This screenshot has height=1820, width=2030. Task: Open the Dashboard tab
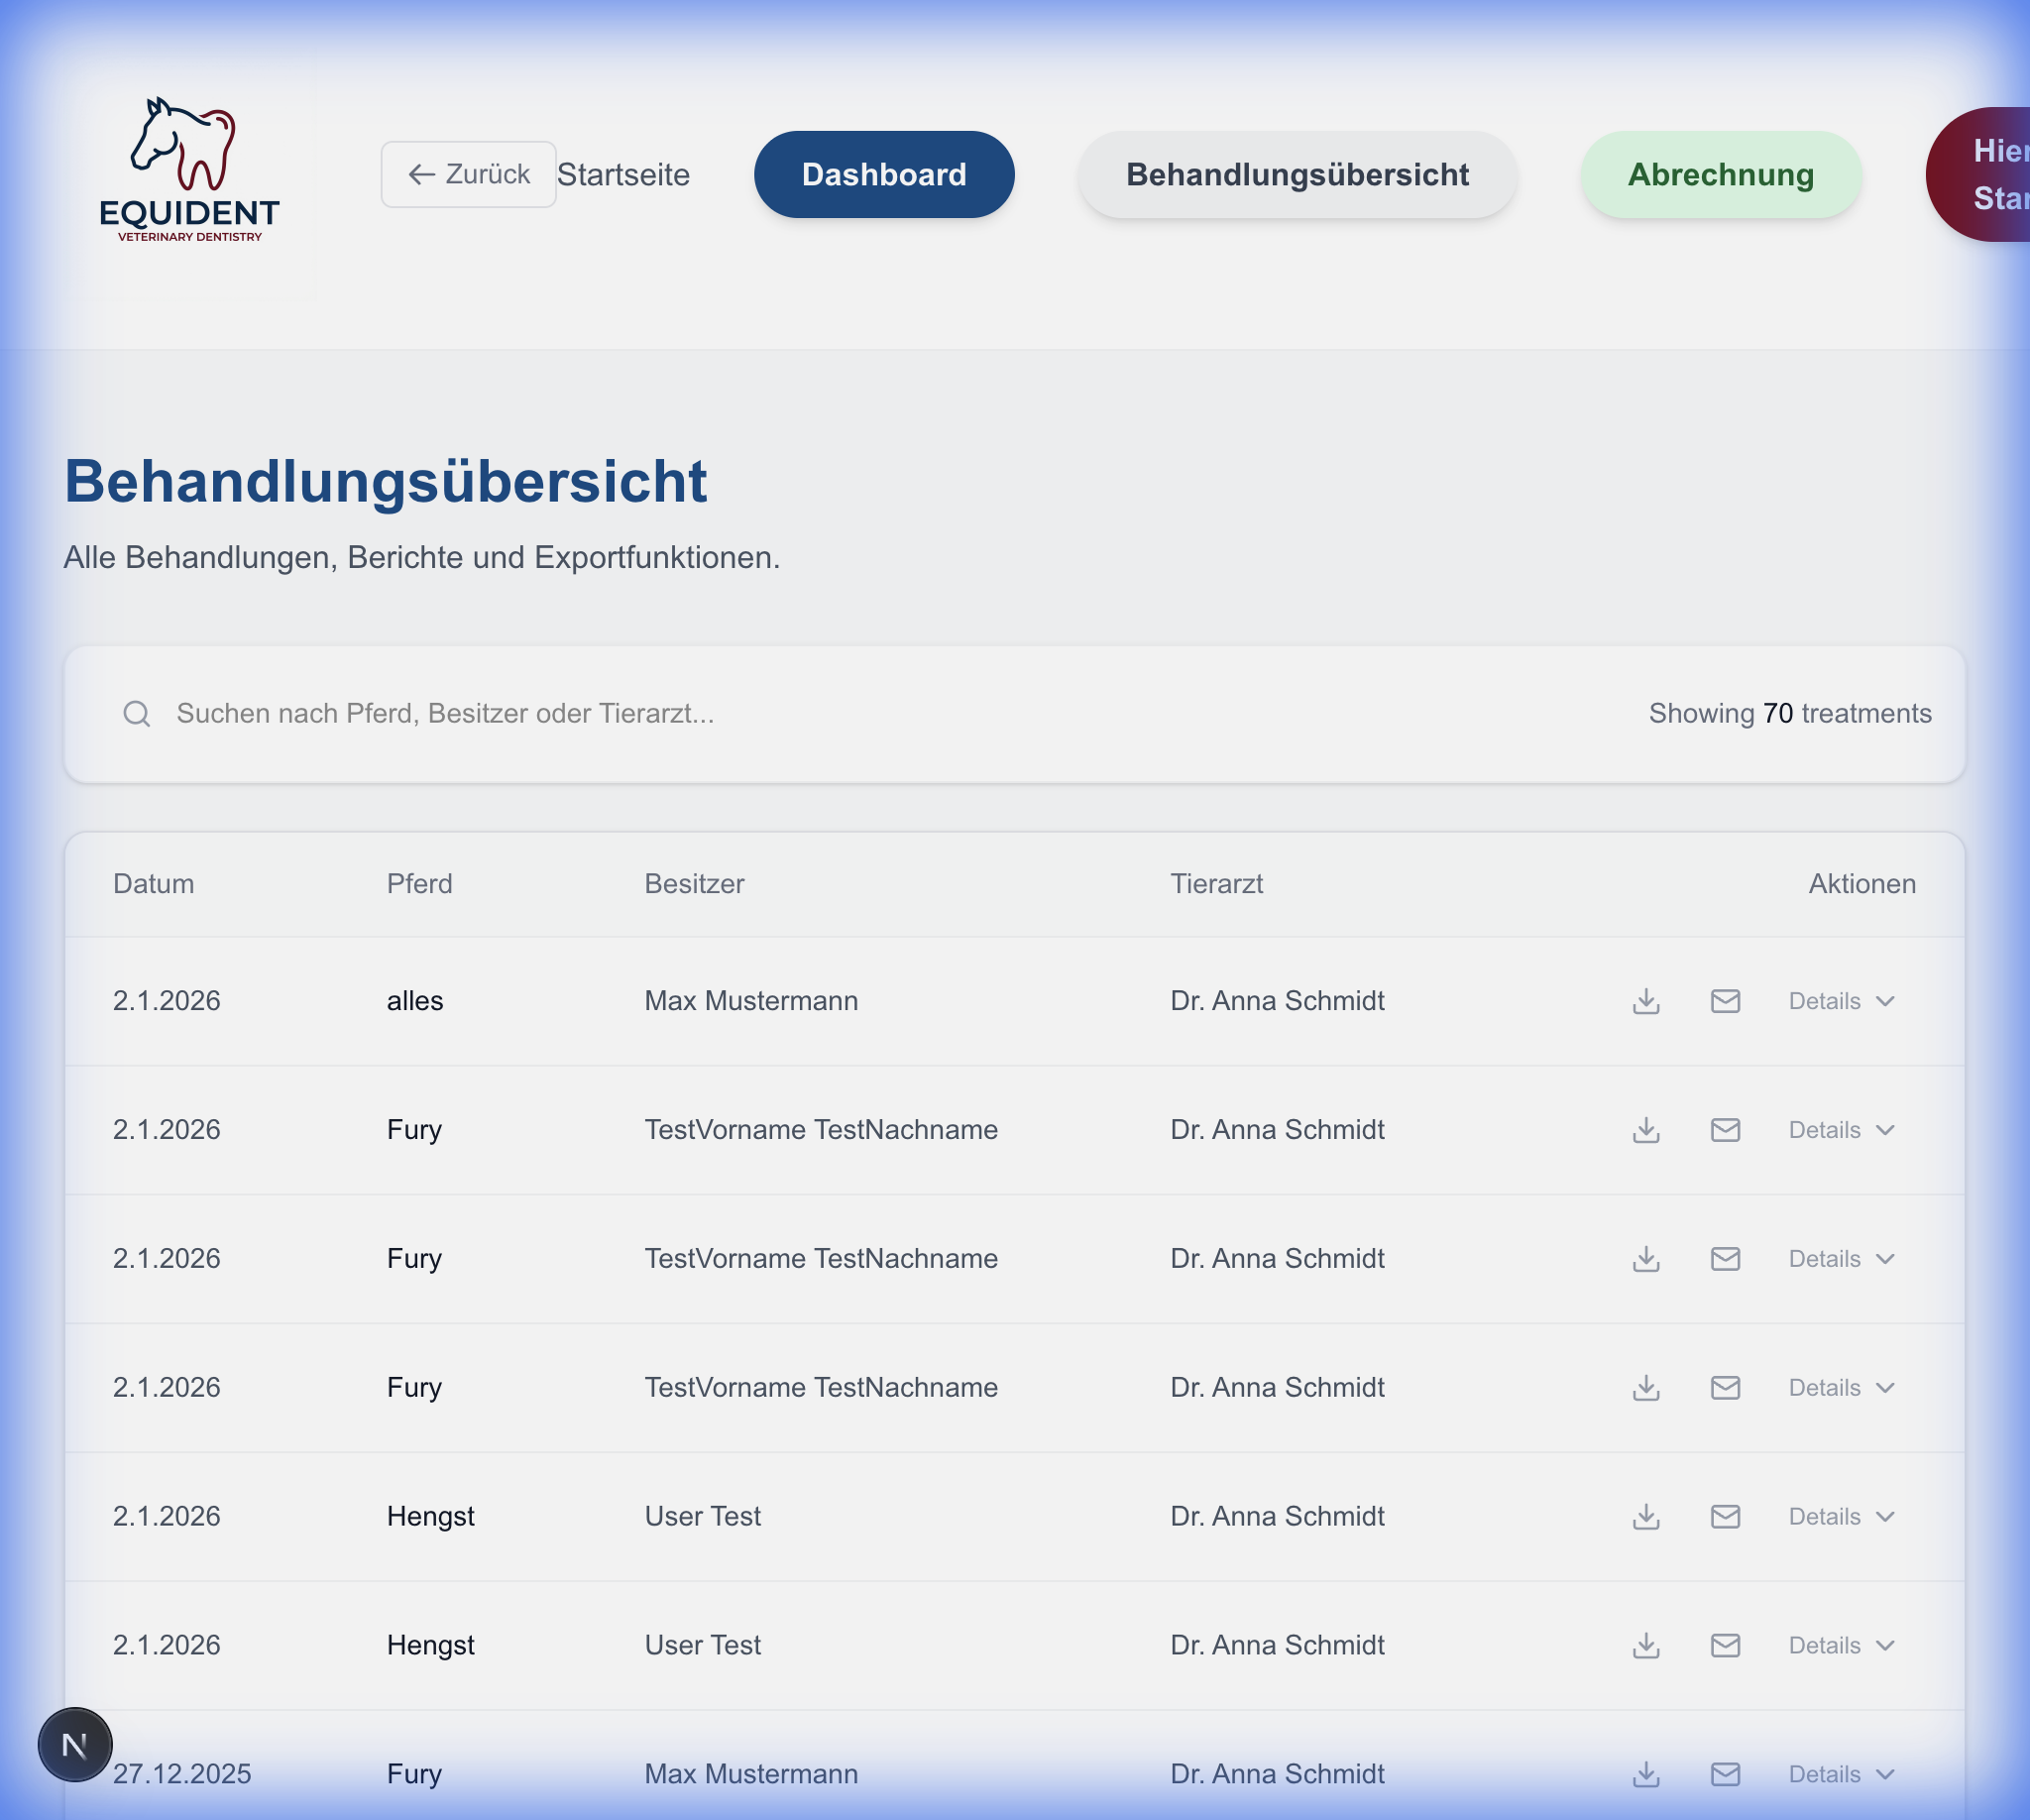point(883,174)
